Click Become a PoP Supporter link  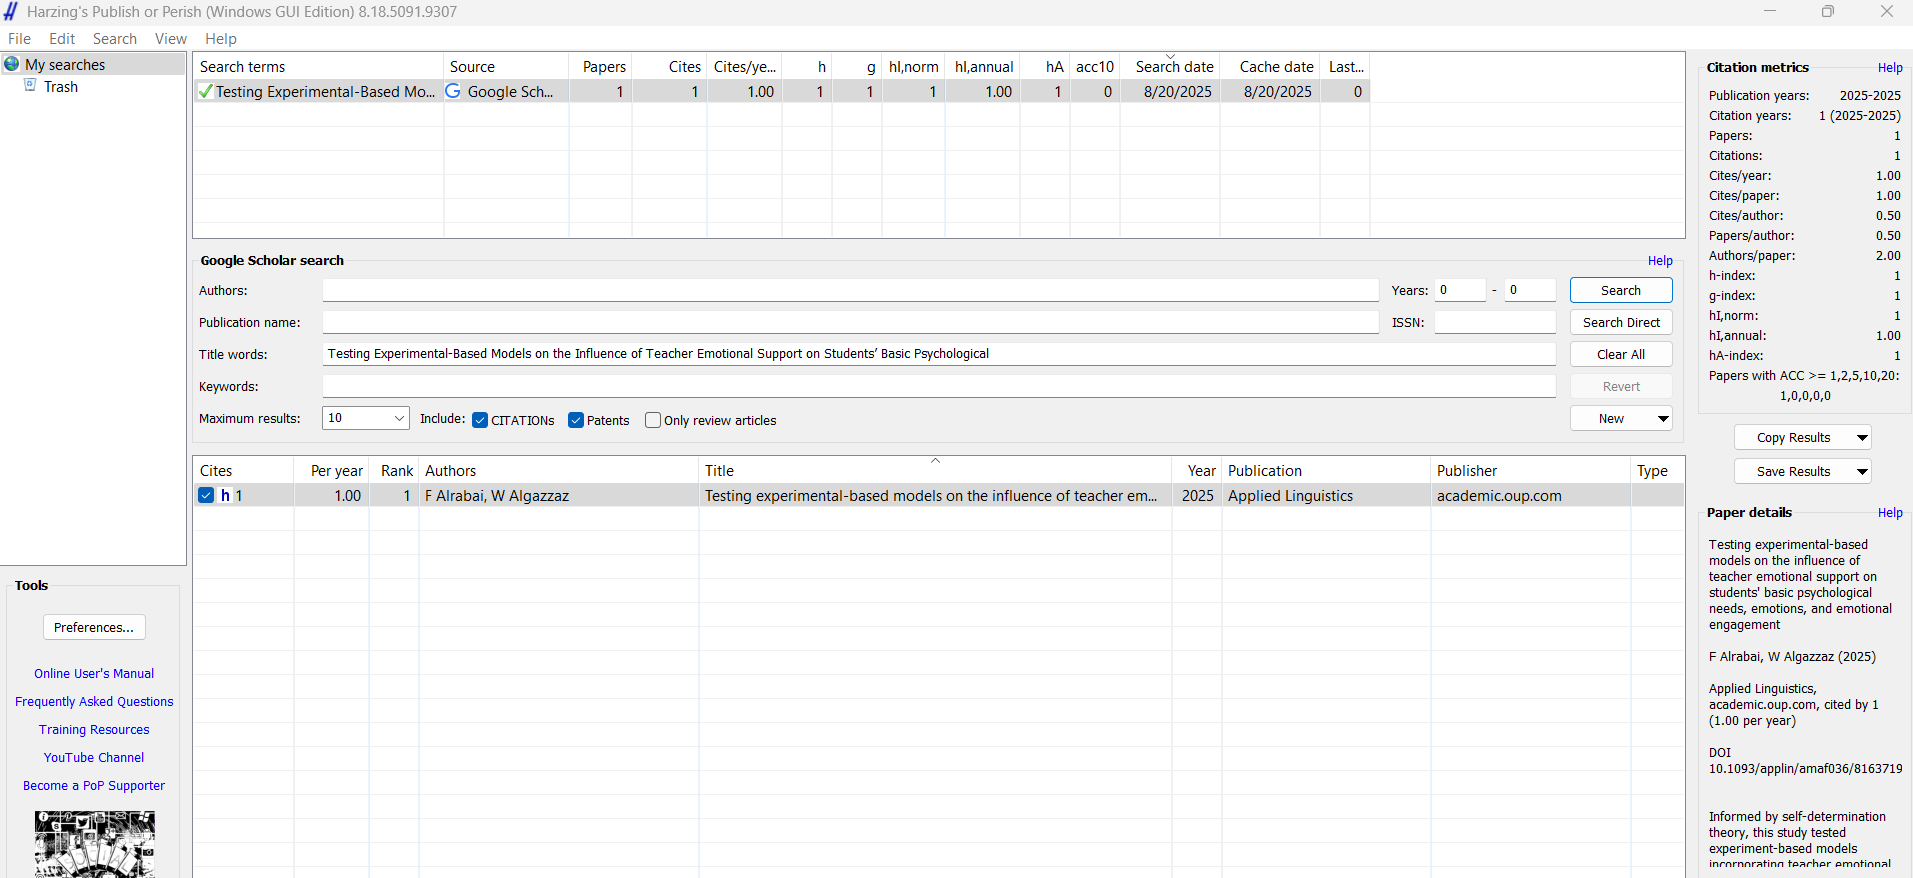pyautogui.click(x=94, y=786)
